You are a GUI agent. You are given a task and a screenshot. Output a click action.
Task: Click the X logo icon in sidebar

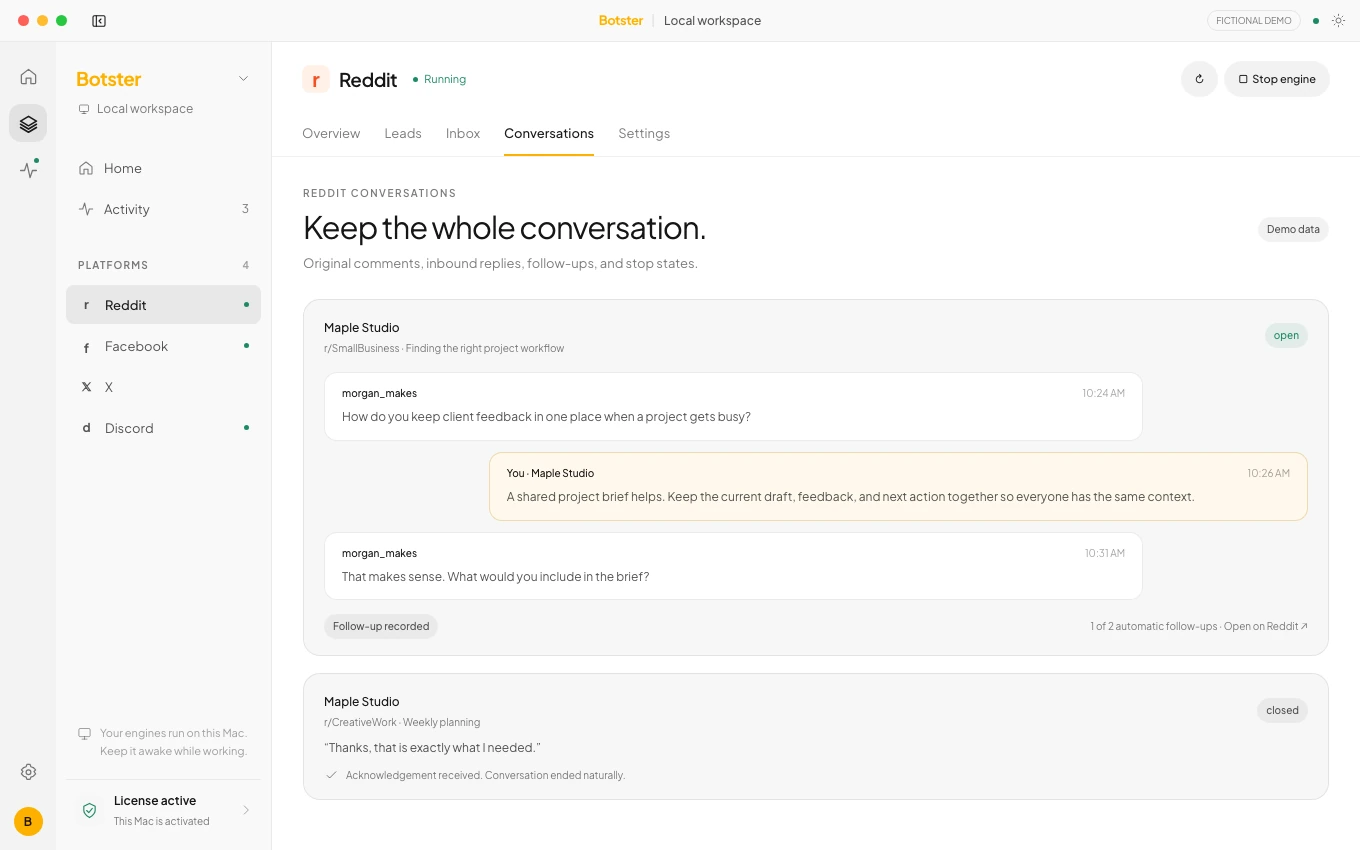pyautogui.click(x=86, y=387)
